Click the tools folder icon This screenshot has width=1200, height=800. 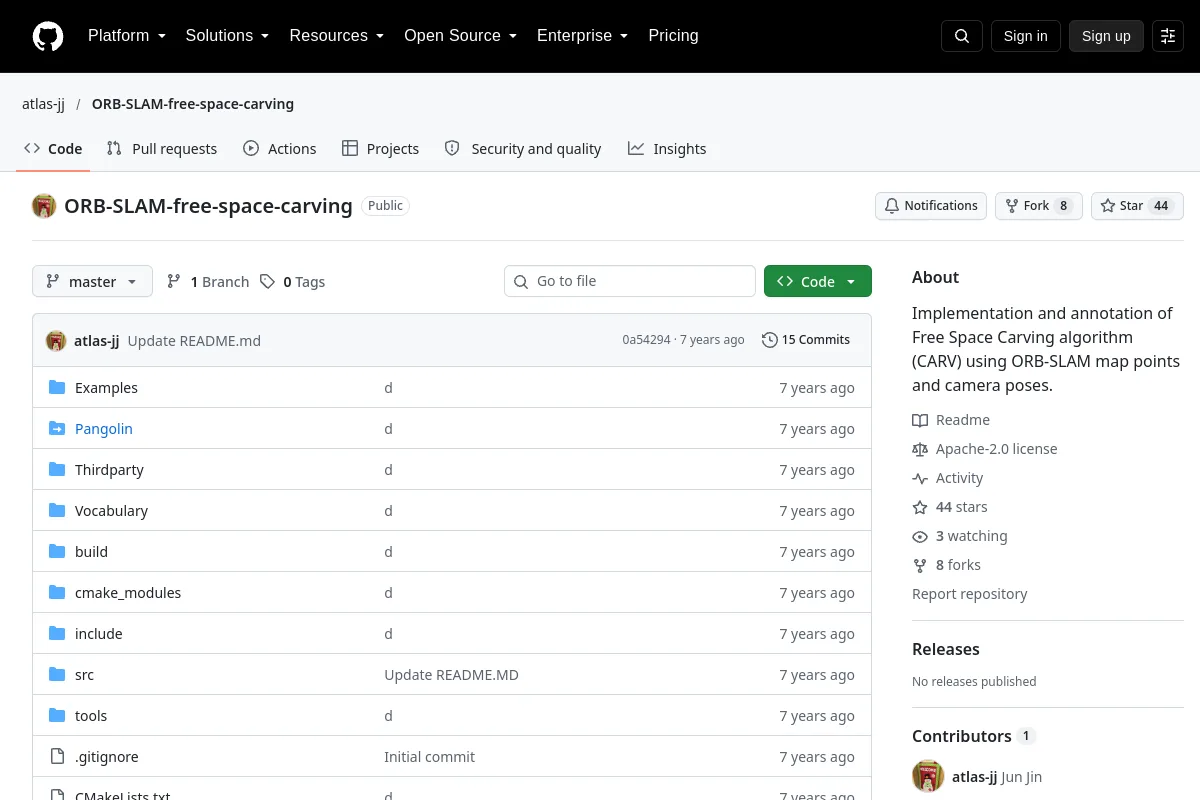click(x=57, y=716)
